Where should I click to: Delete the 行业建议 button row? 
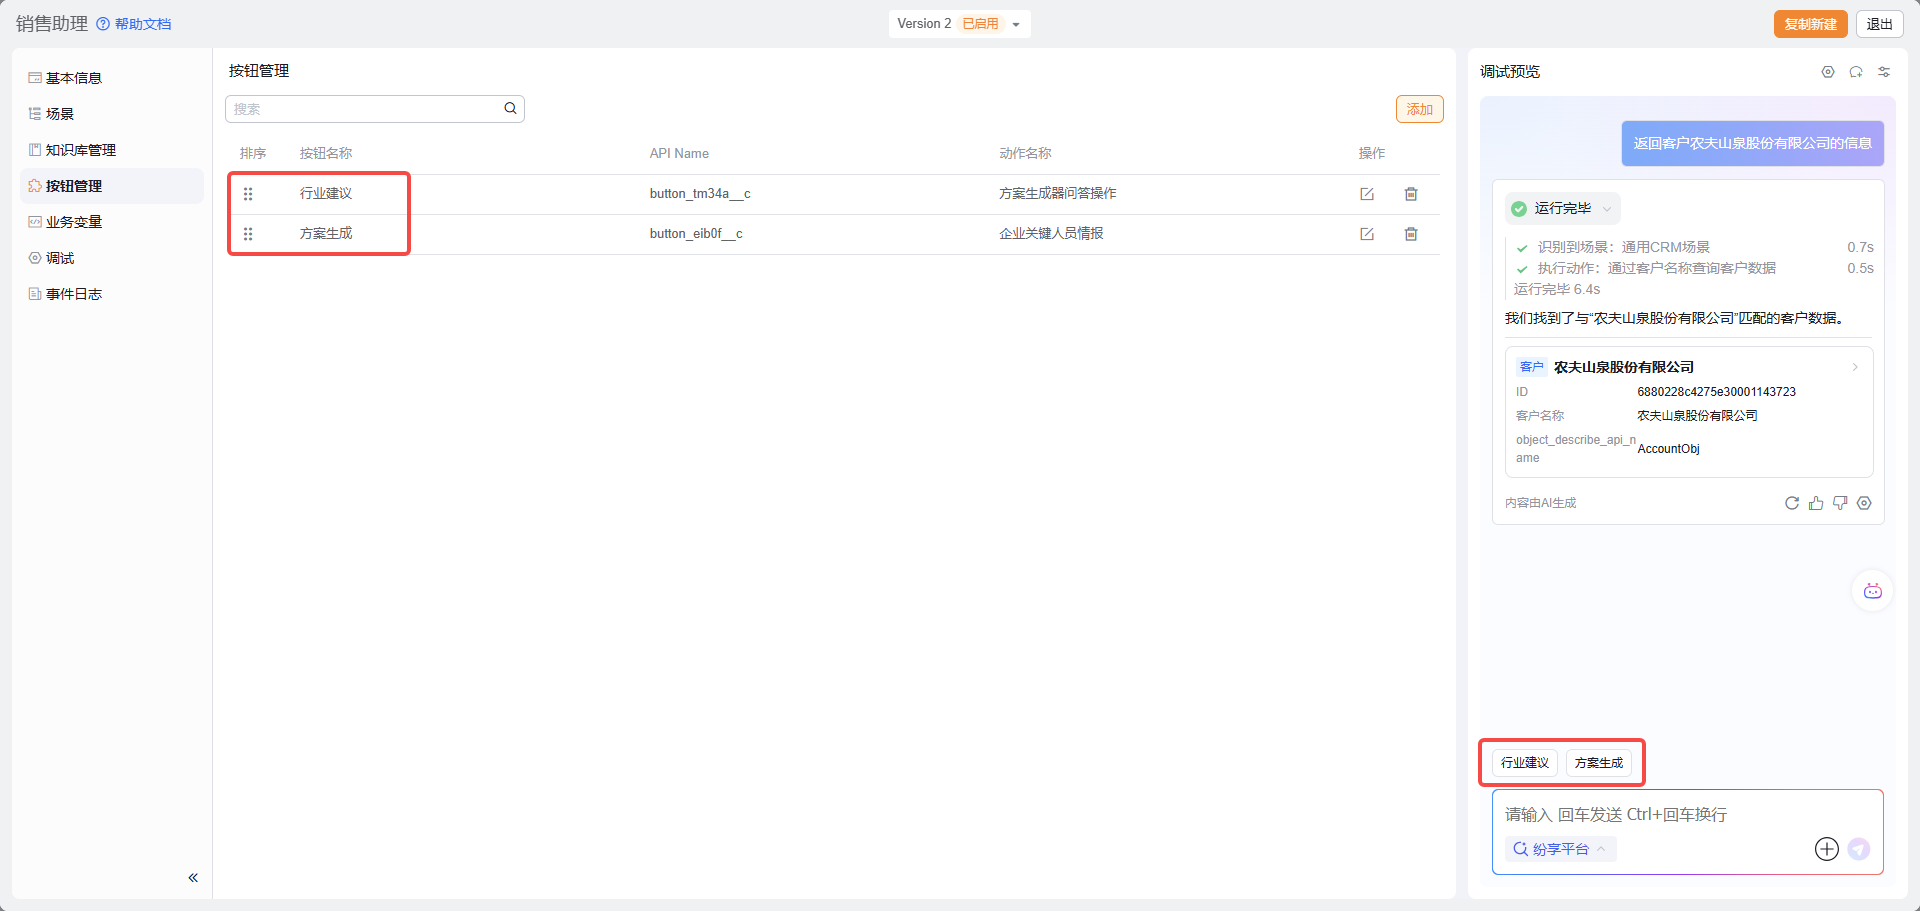(x=1411, y=194)
